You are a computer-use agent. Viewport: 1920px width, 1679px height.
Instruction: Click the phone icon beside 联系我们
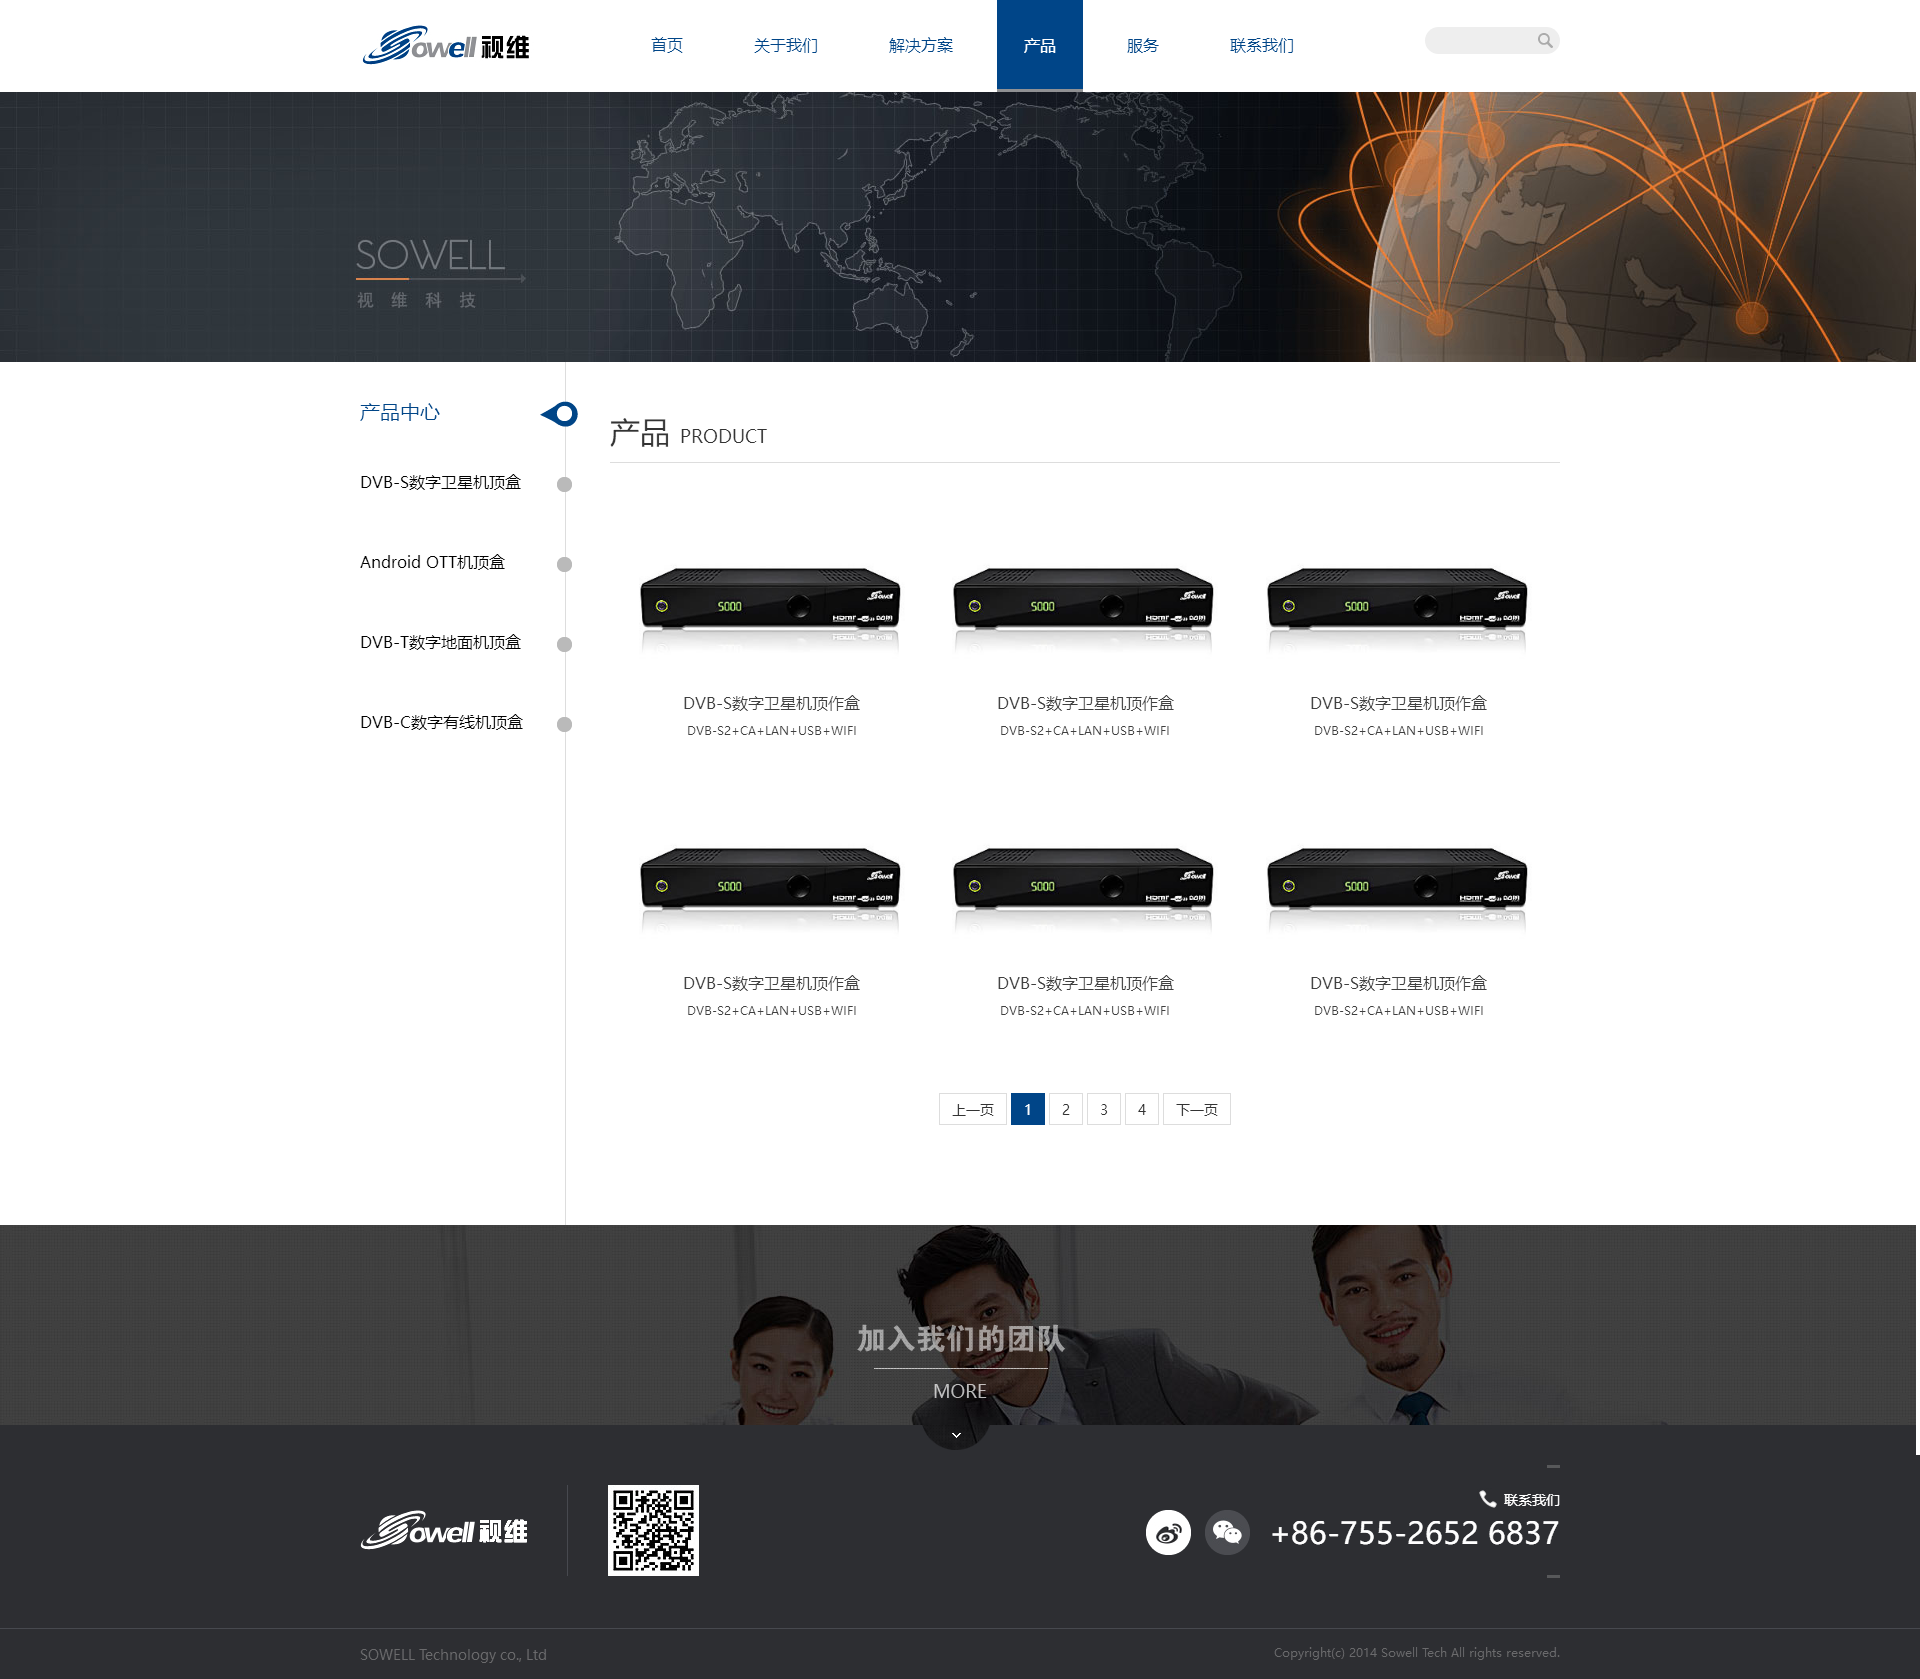click(1487, 1498)
